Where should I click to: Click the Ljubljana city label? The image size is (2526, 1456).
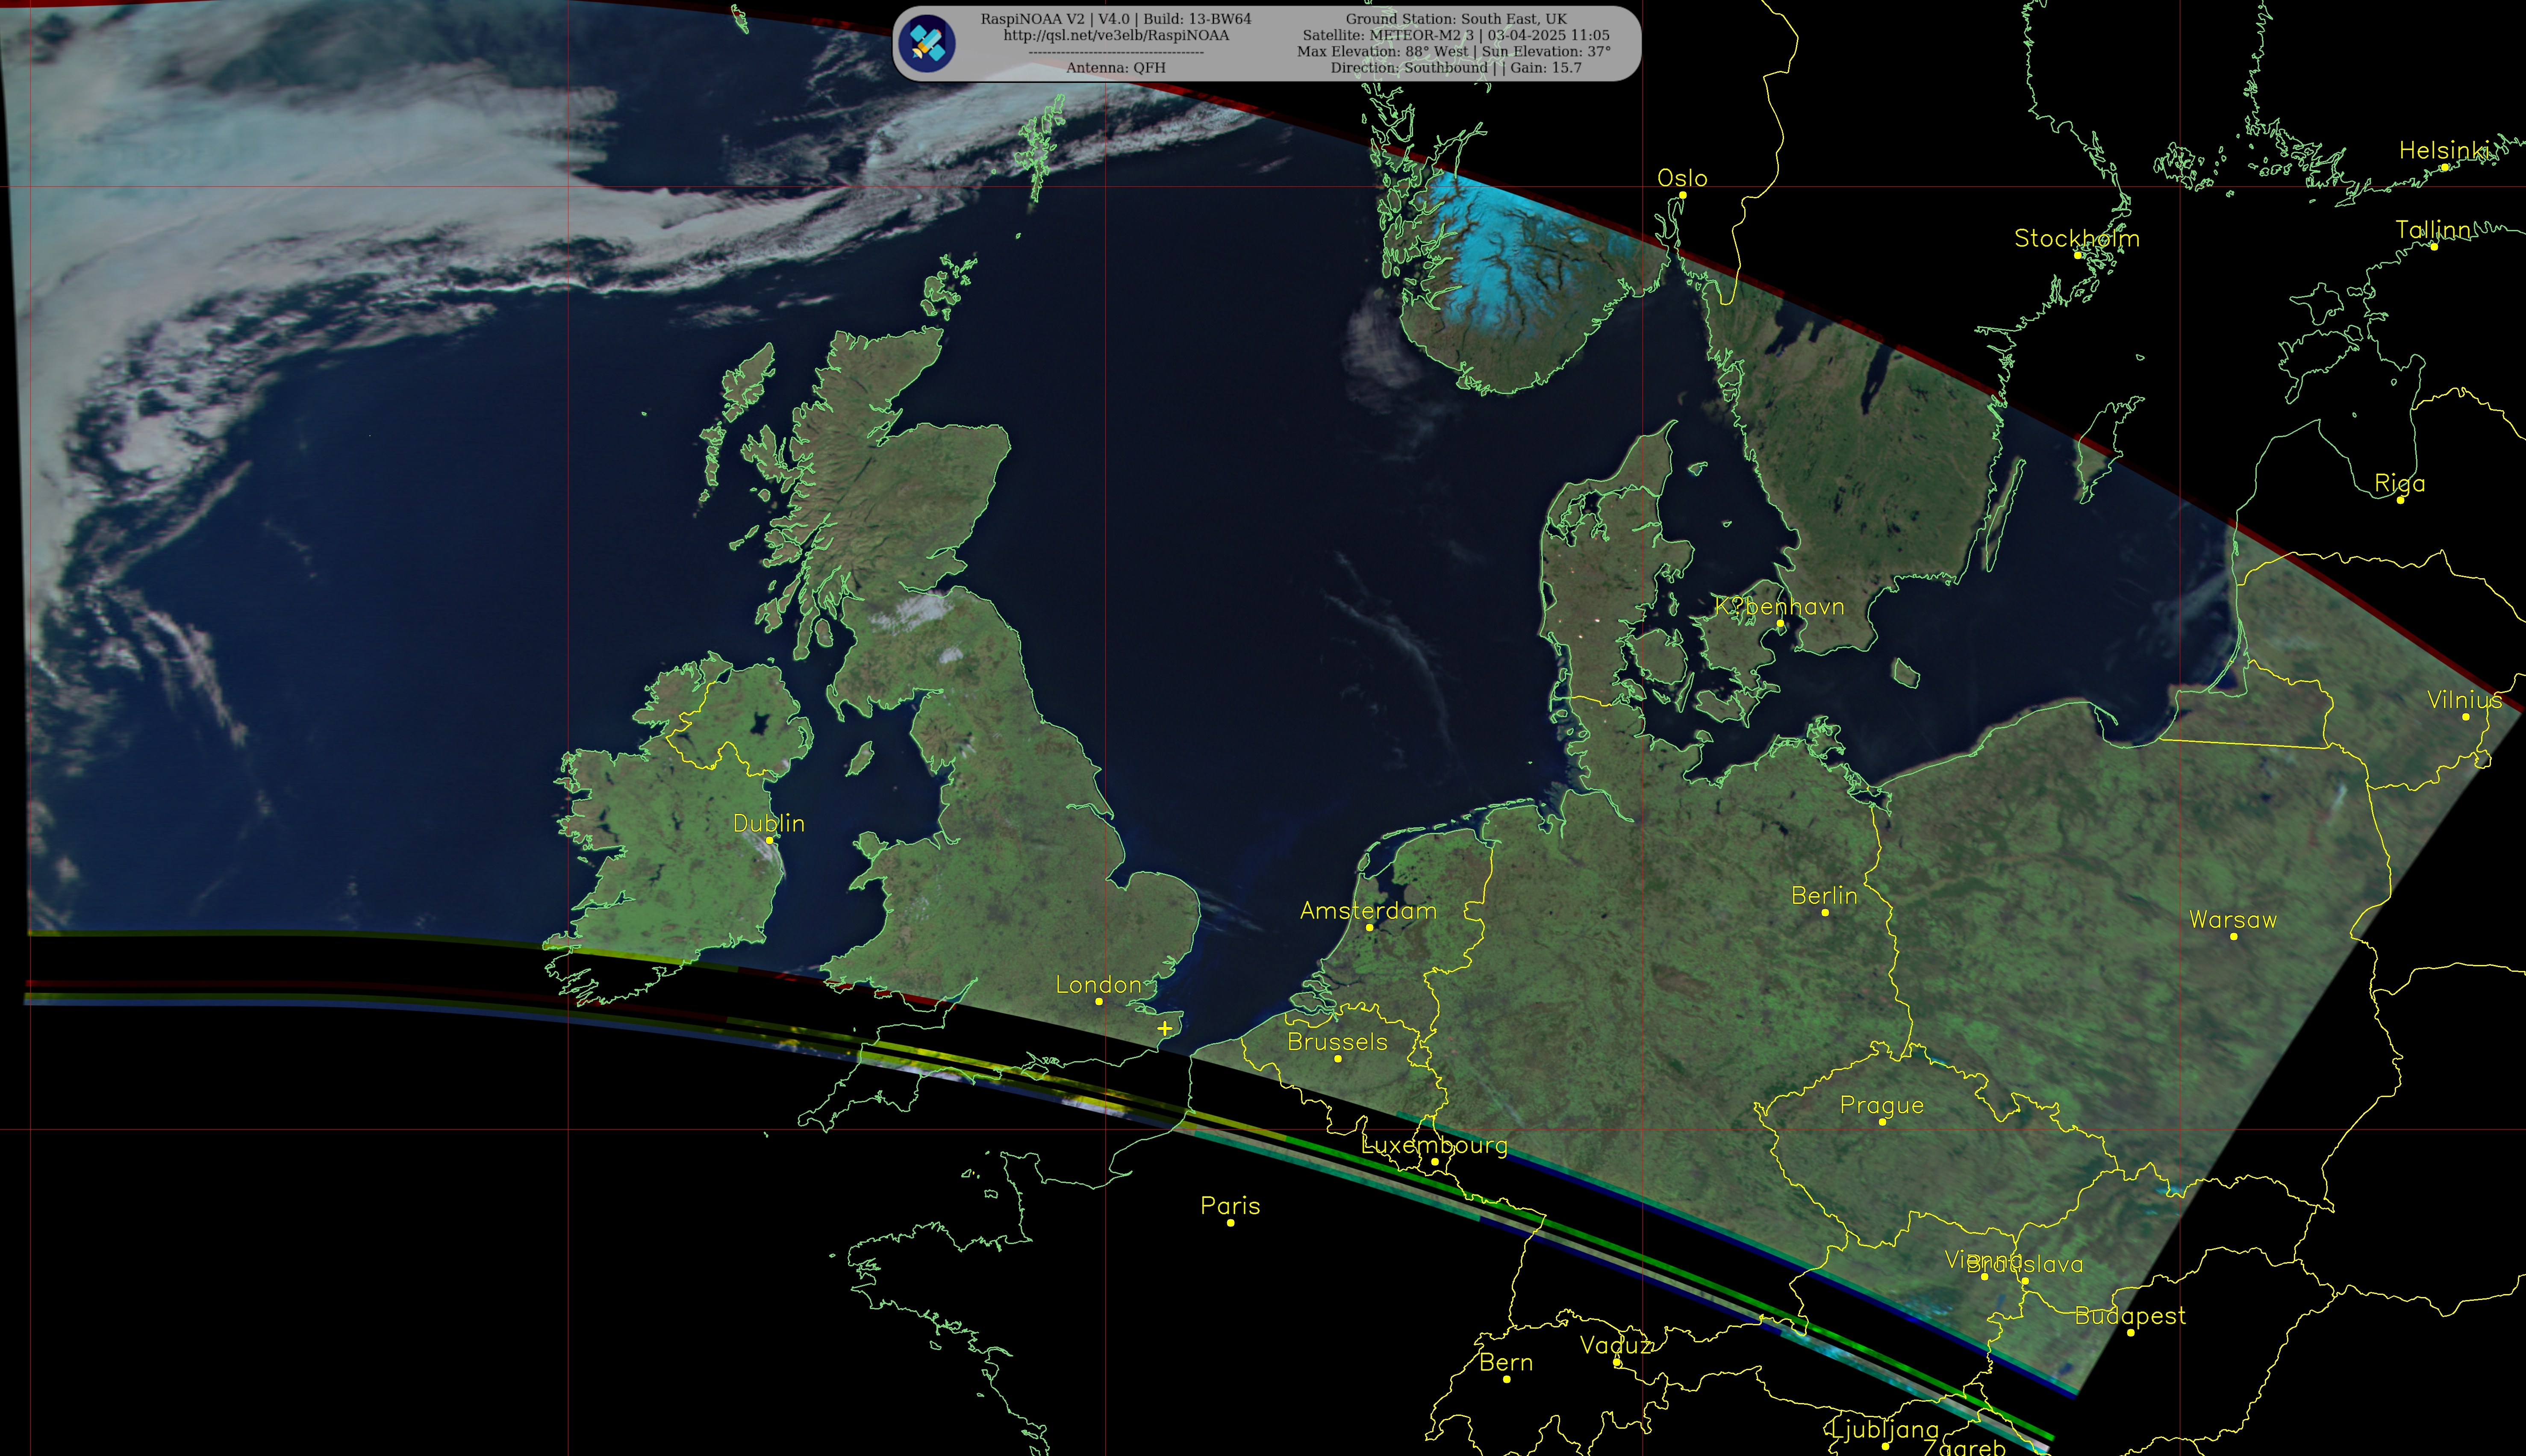(1884, 1430)
